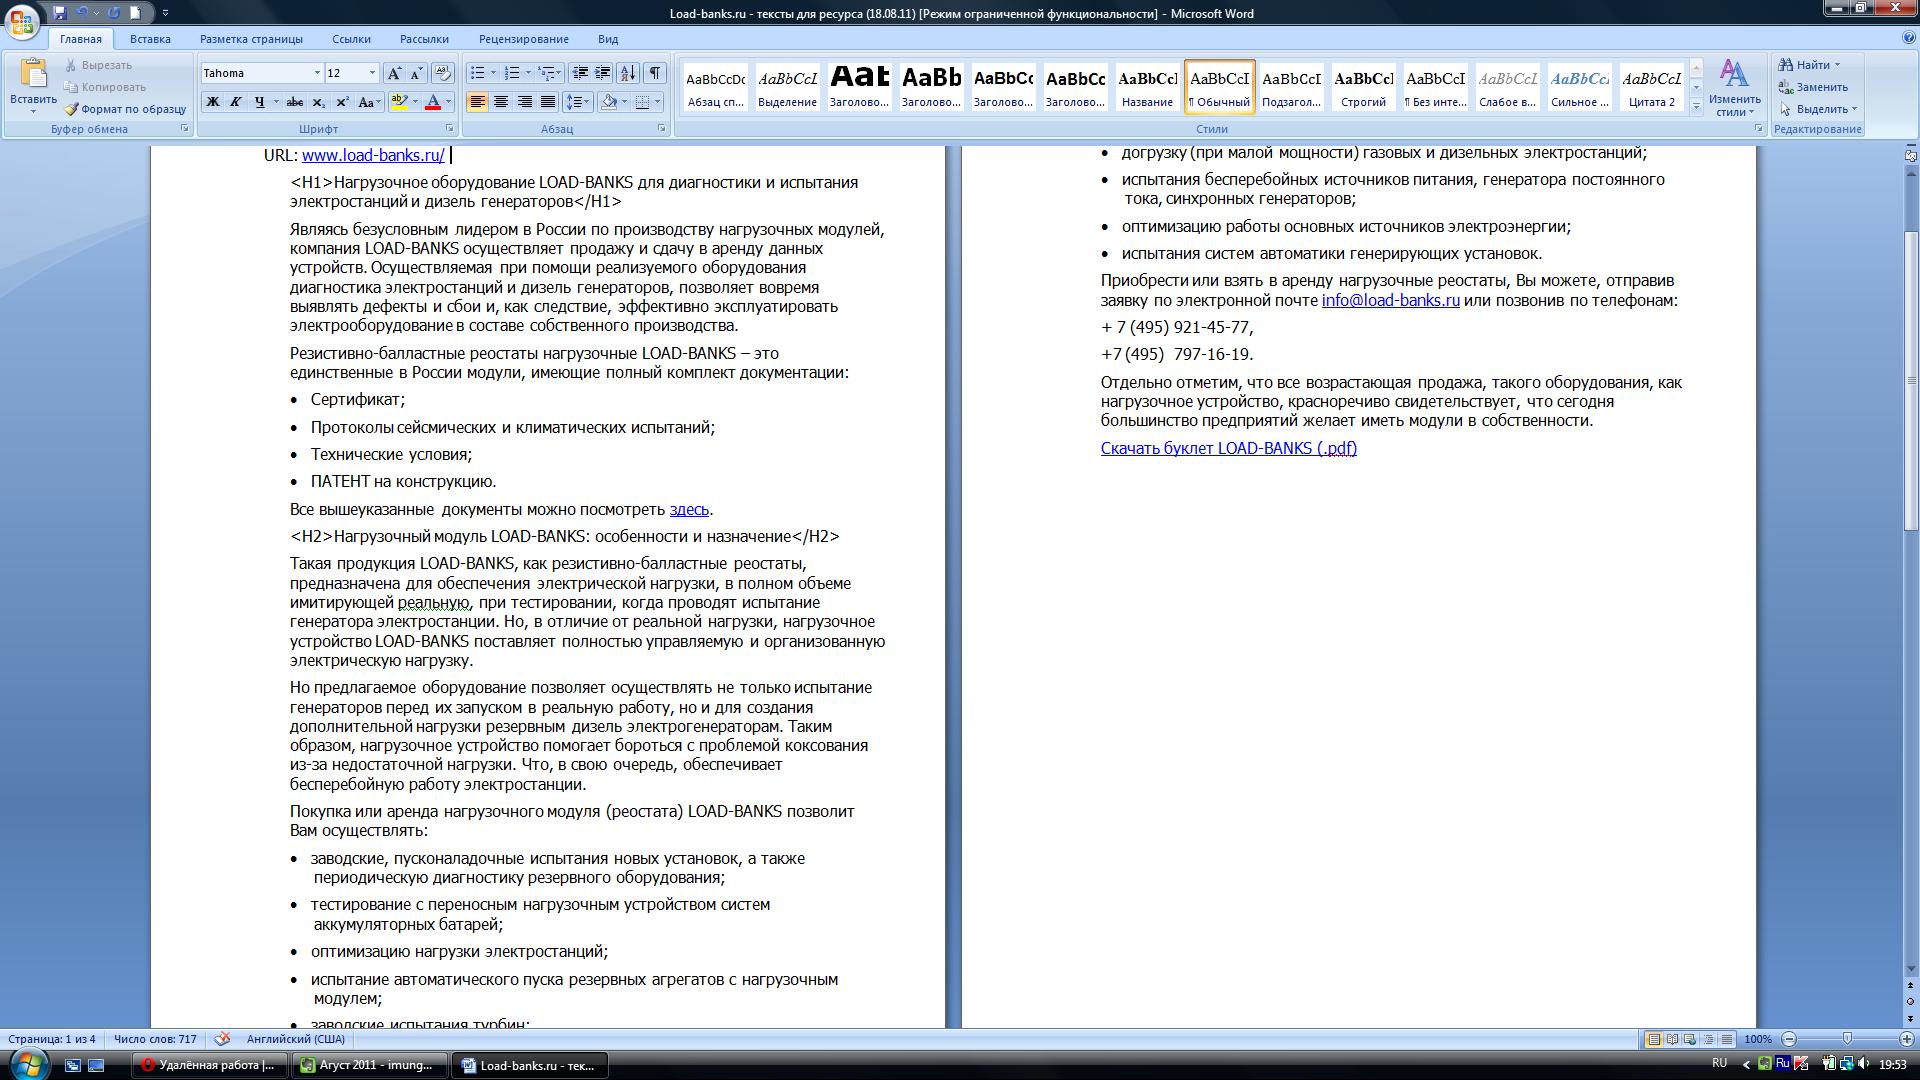Click the increase font size icon
The image size is (1920, 1080).
click(x=394, y=73)
